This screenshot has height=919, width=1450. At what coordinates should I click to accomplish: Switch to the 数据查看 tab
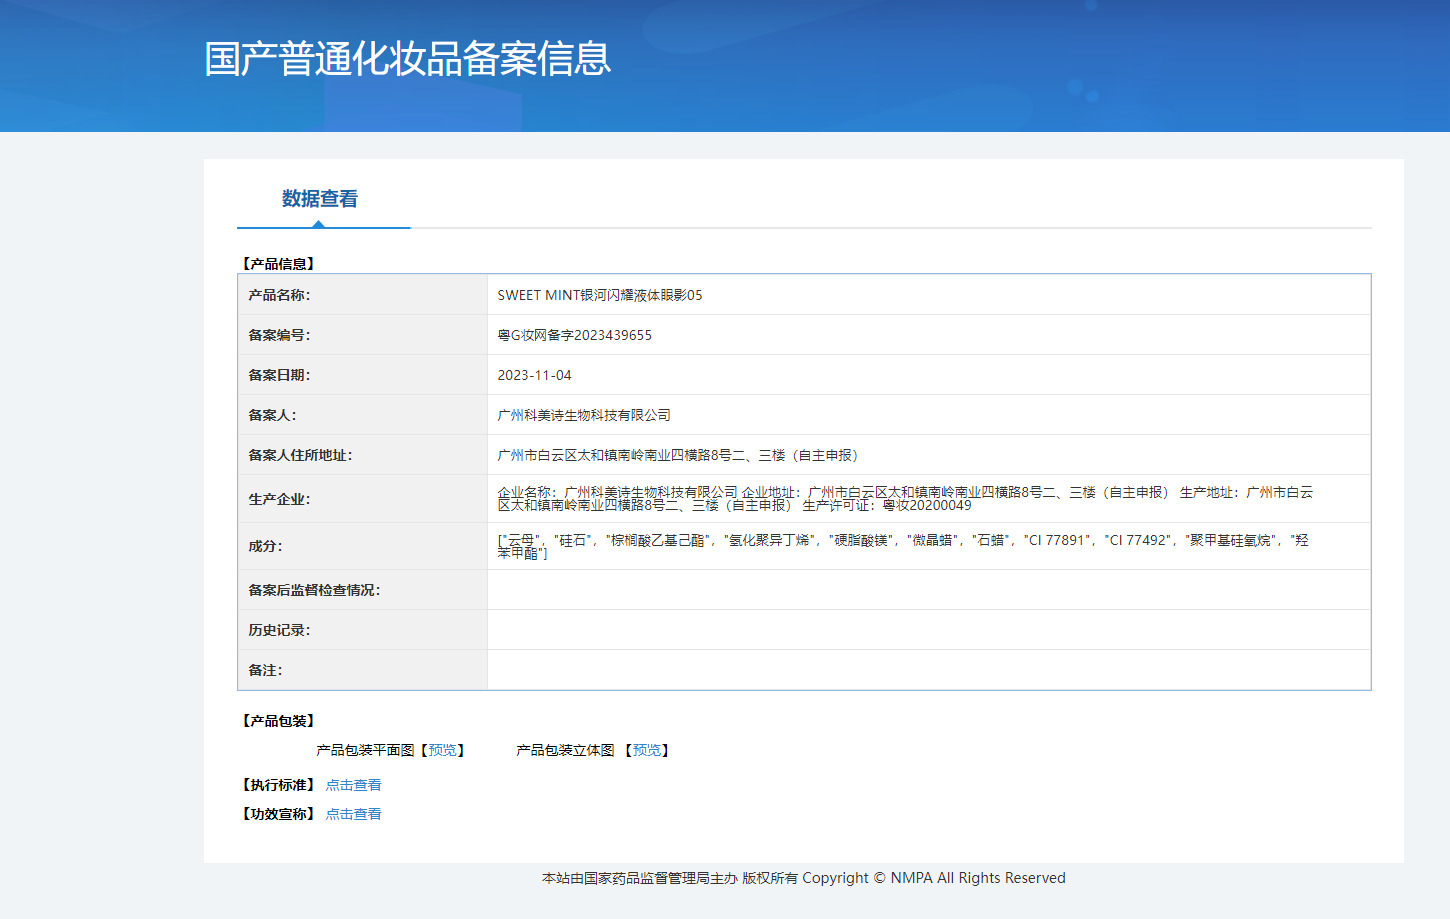pos(320,199)
